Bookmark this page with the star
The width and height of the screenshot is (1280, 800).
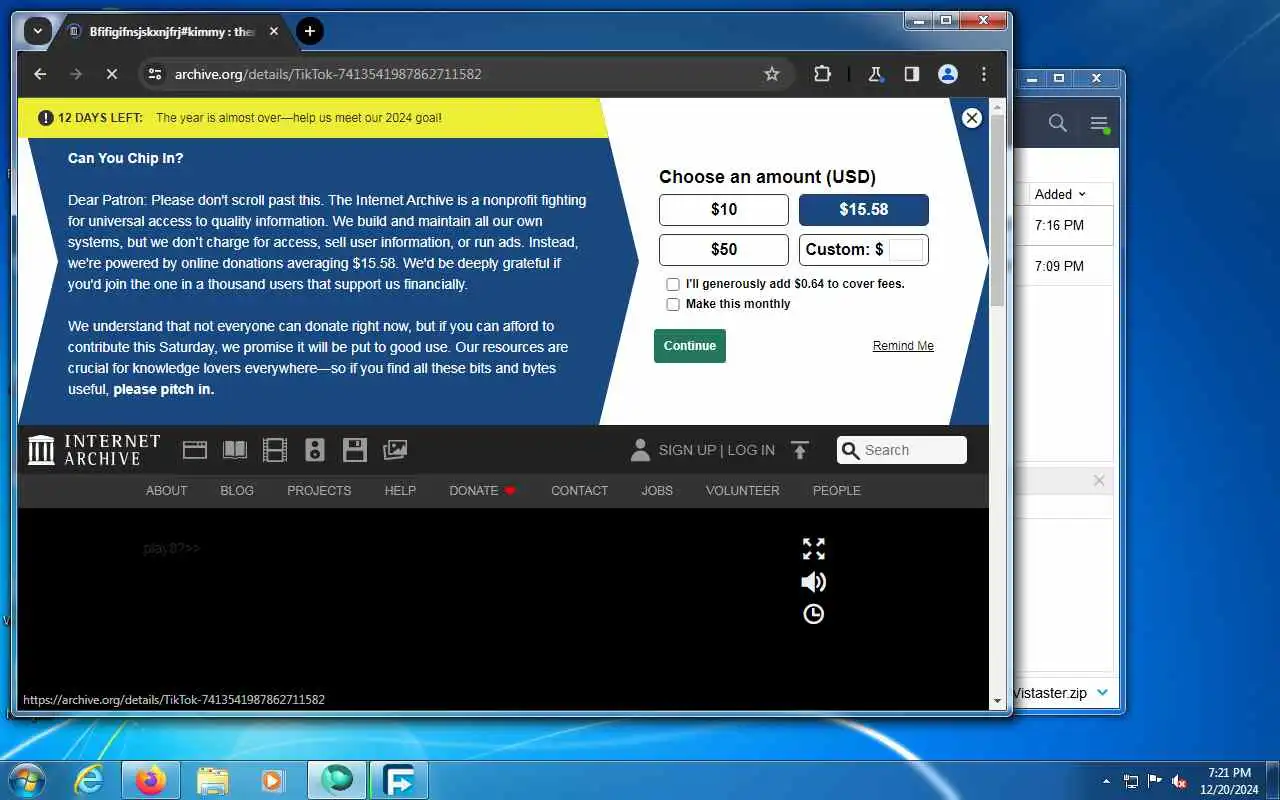click(x=772, y=74)
